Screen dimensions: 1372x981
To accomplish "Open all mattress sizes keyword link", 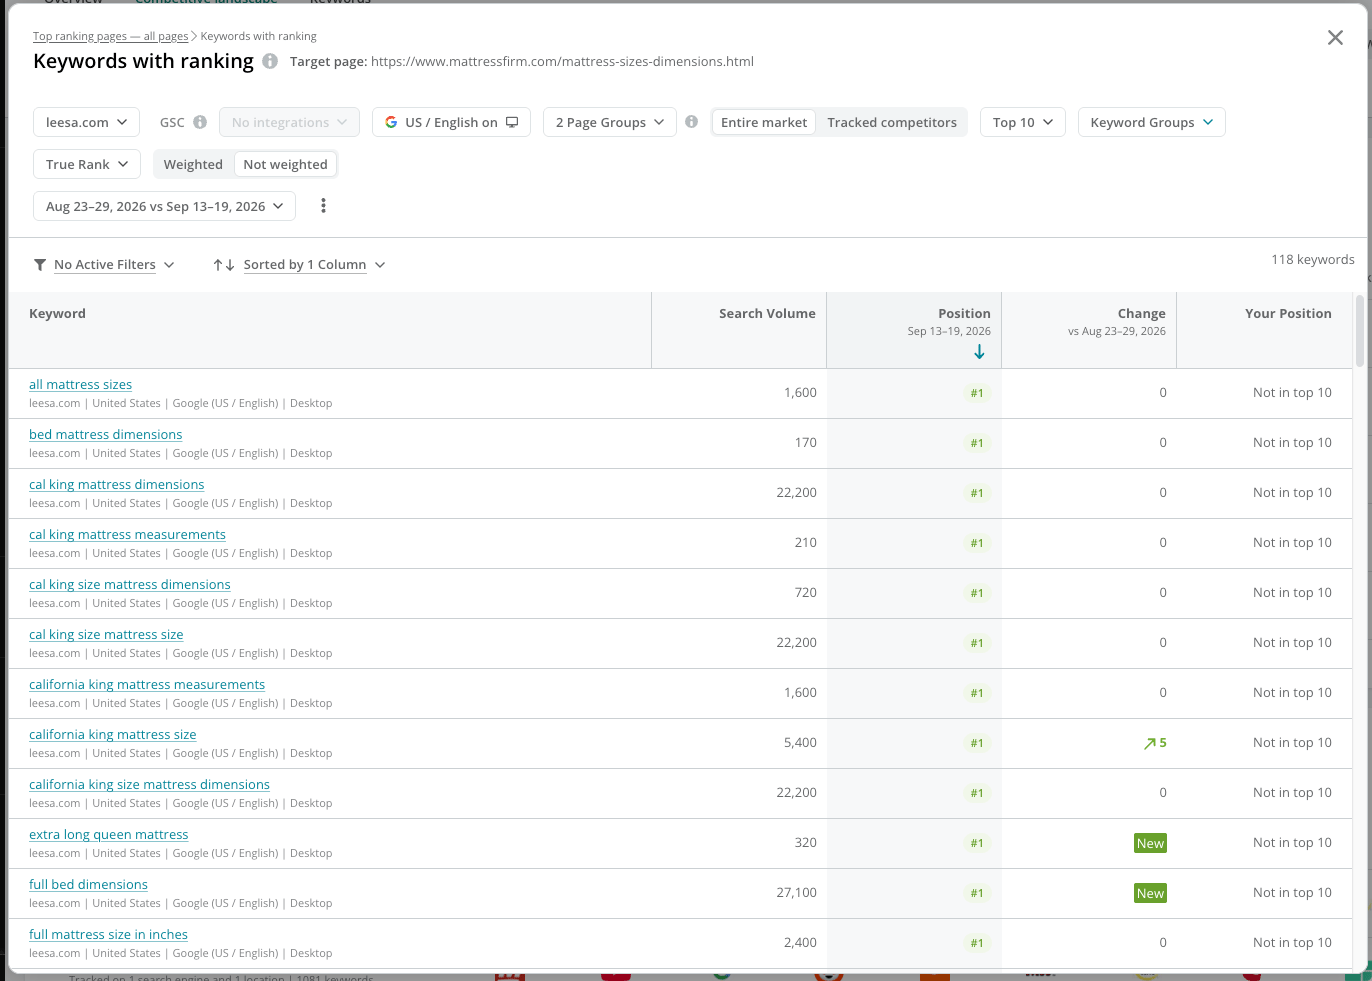I will [x=80, y=385].
